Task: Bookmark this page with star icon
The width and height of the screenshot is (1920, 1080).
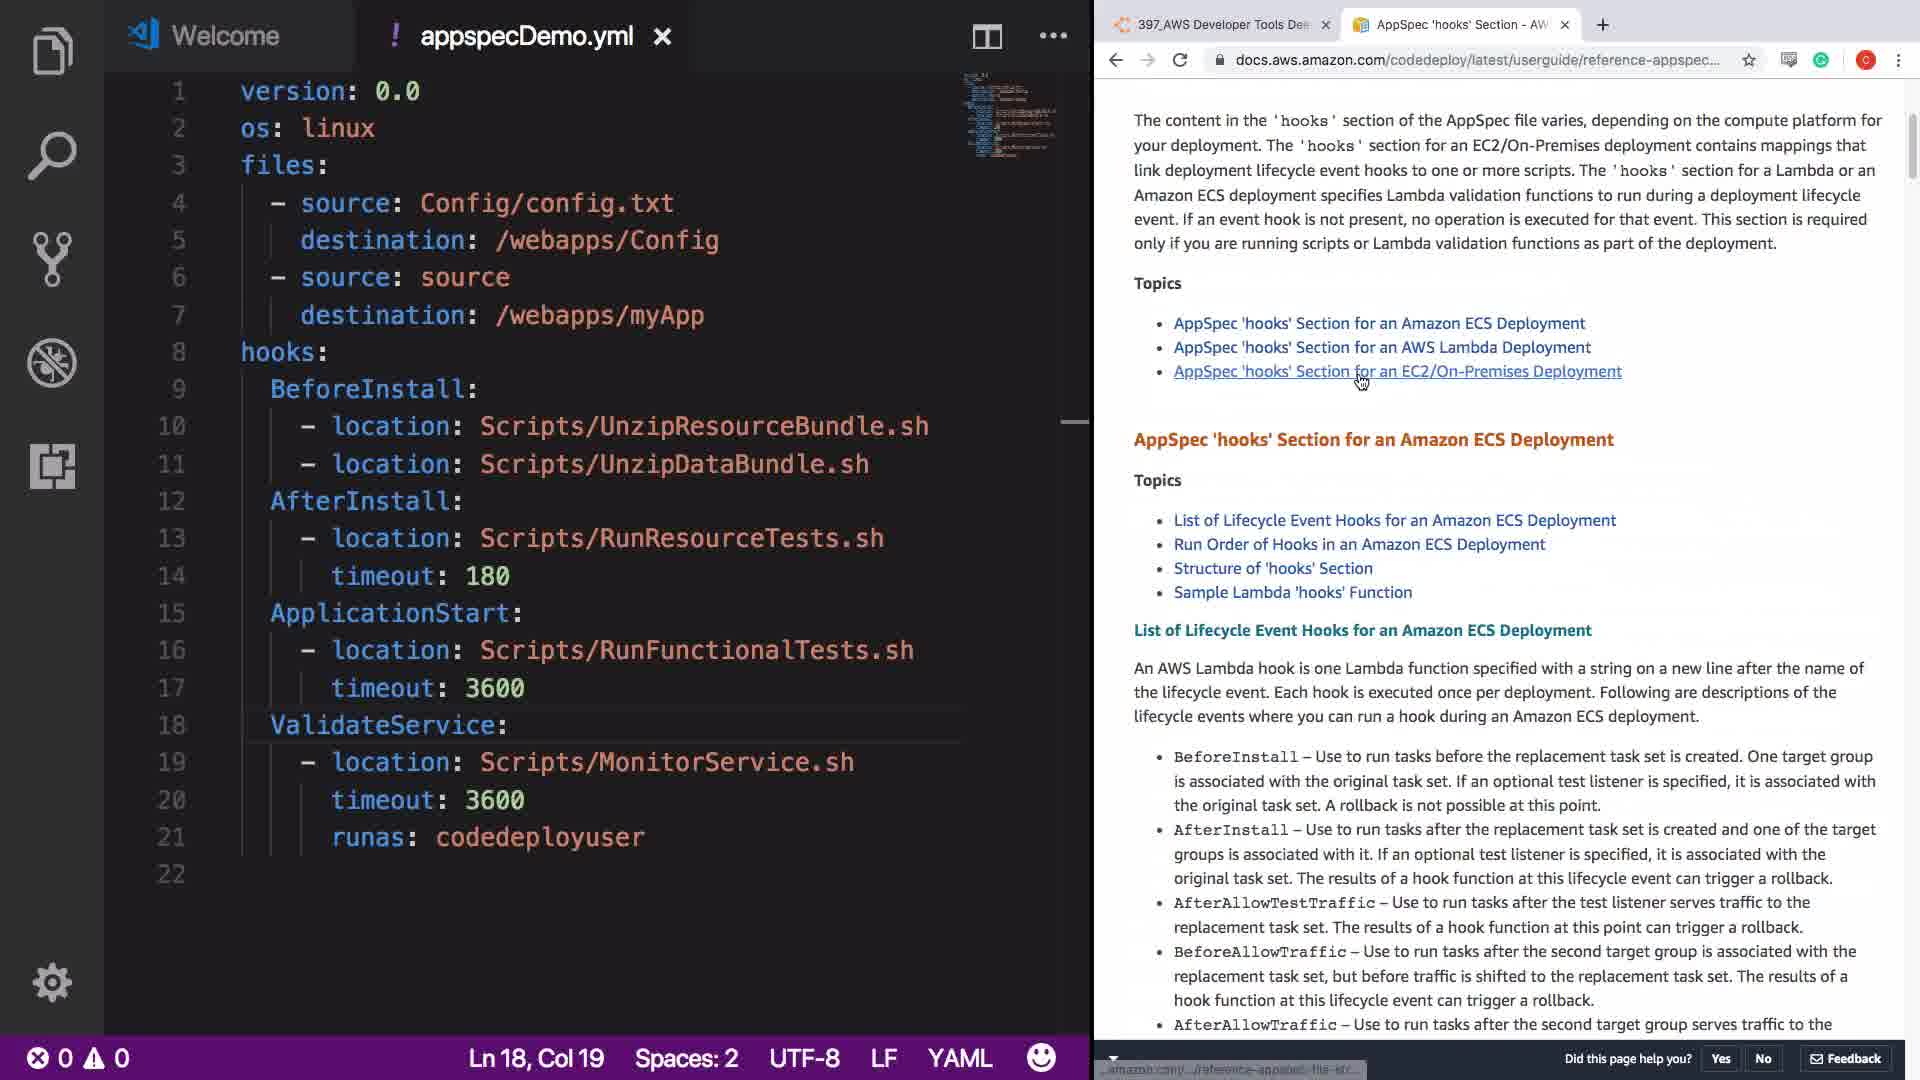Action: 1748,60
